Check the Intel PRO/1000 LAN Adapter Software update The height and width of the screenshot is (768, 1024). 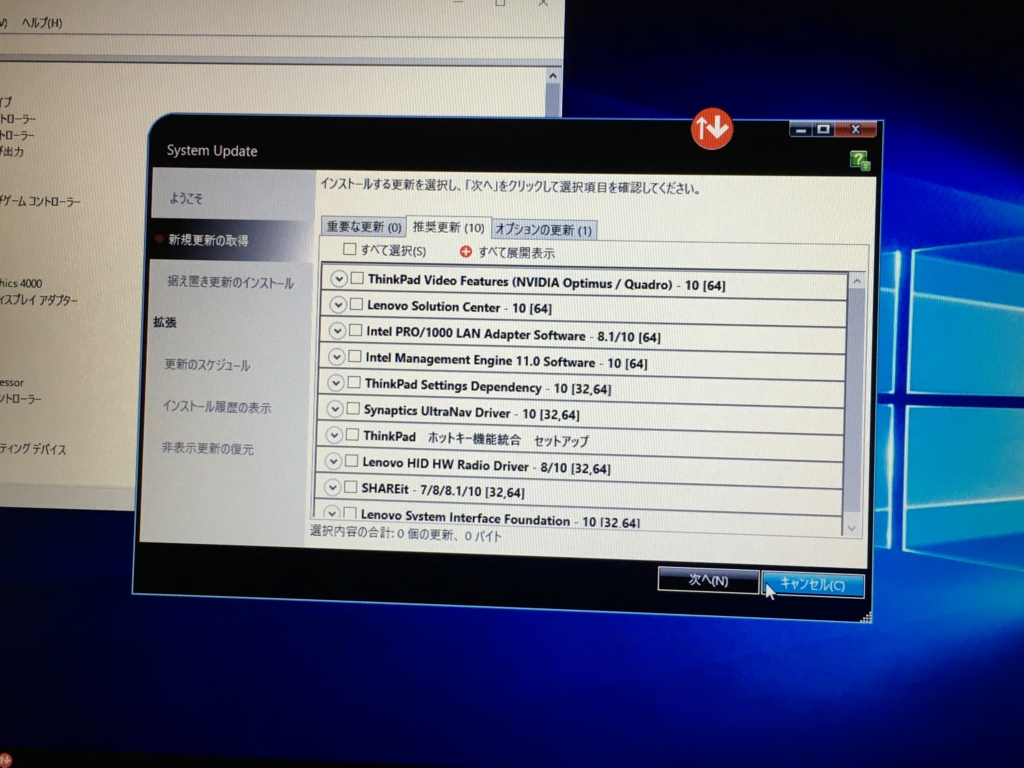[355, 331]
